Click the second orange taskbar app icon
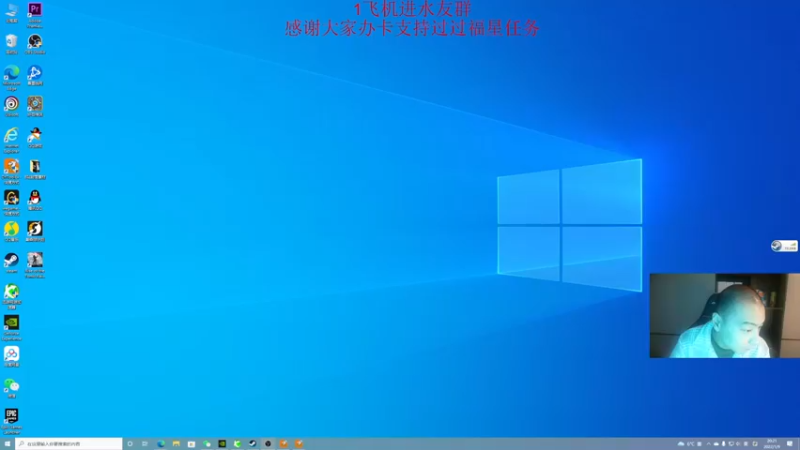Viewport: 800px width, 450px height. click(299, 444)
